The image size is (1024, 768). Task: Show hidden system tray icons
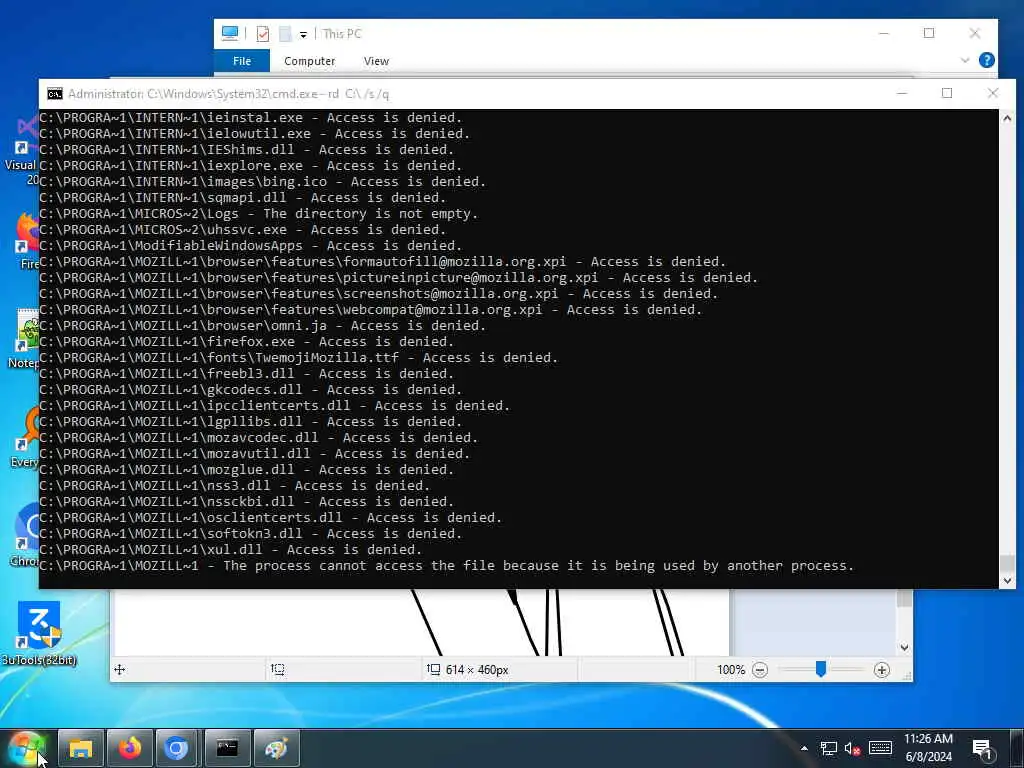(x=804, y=748)
